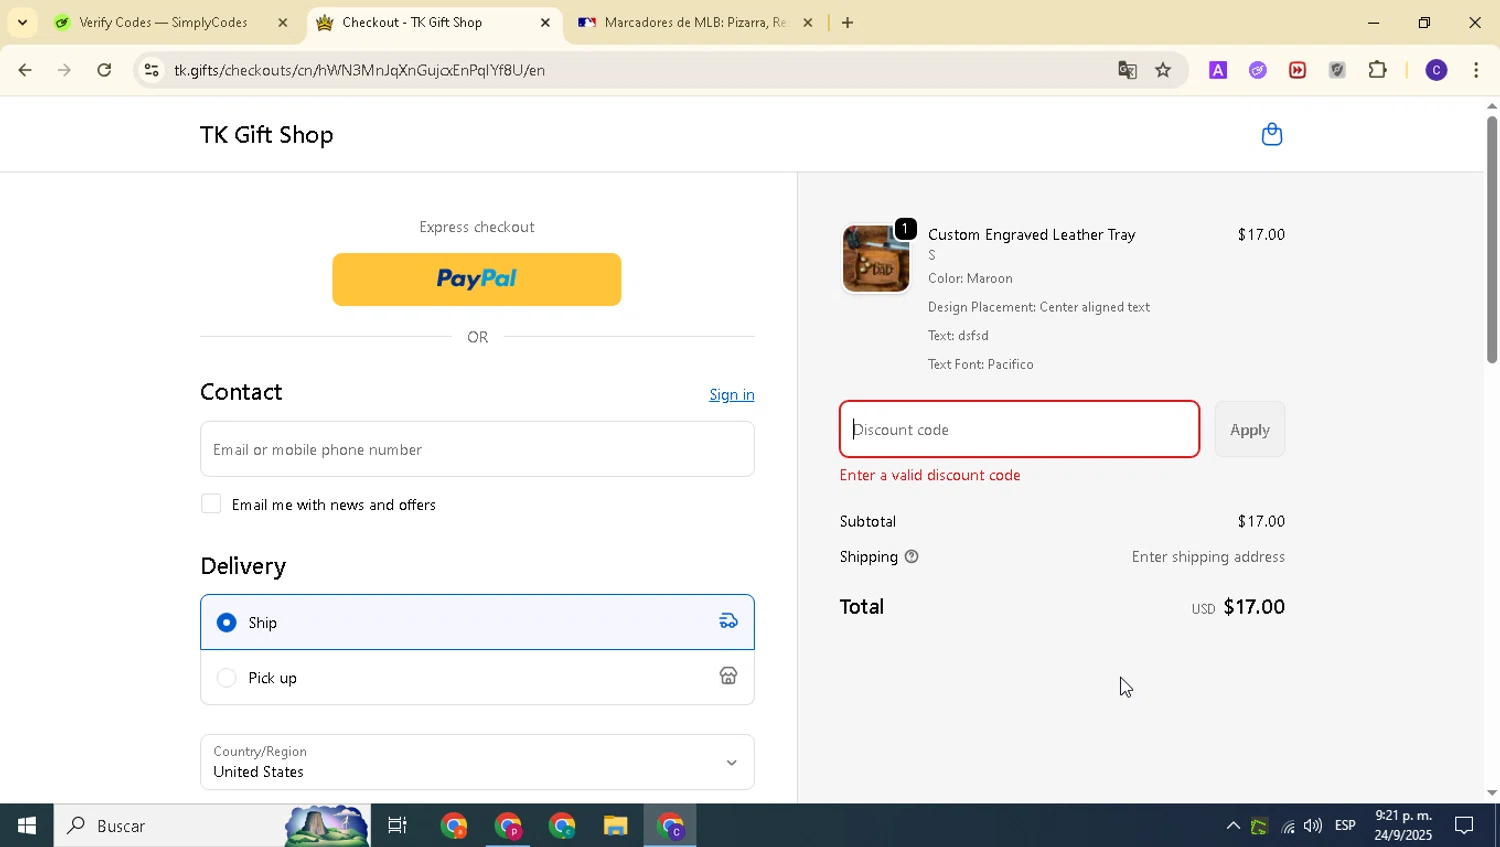Screen dimensions: 1500x847
Task: Switch to Checkout TK Gift Shop tab
Action: [x=410, y=22]
